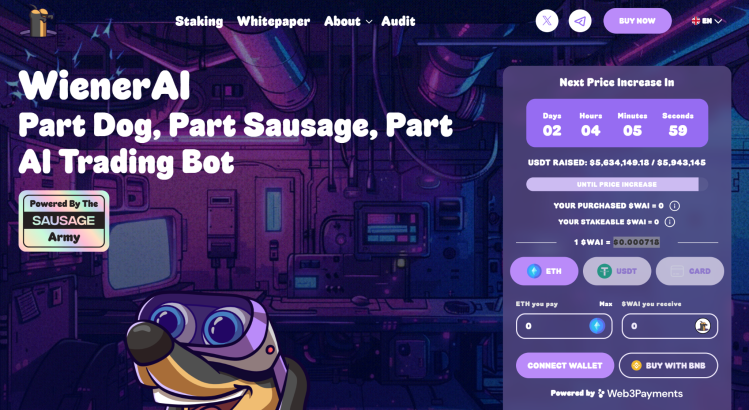Open the Telegram channel icon
The height and width of the screenshot is (410, 749).
tap(580, 21)
